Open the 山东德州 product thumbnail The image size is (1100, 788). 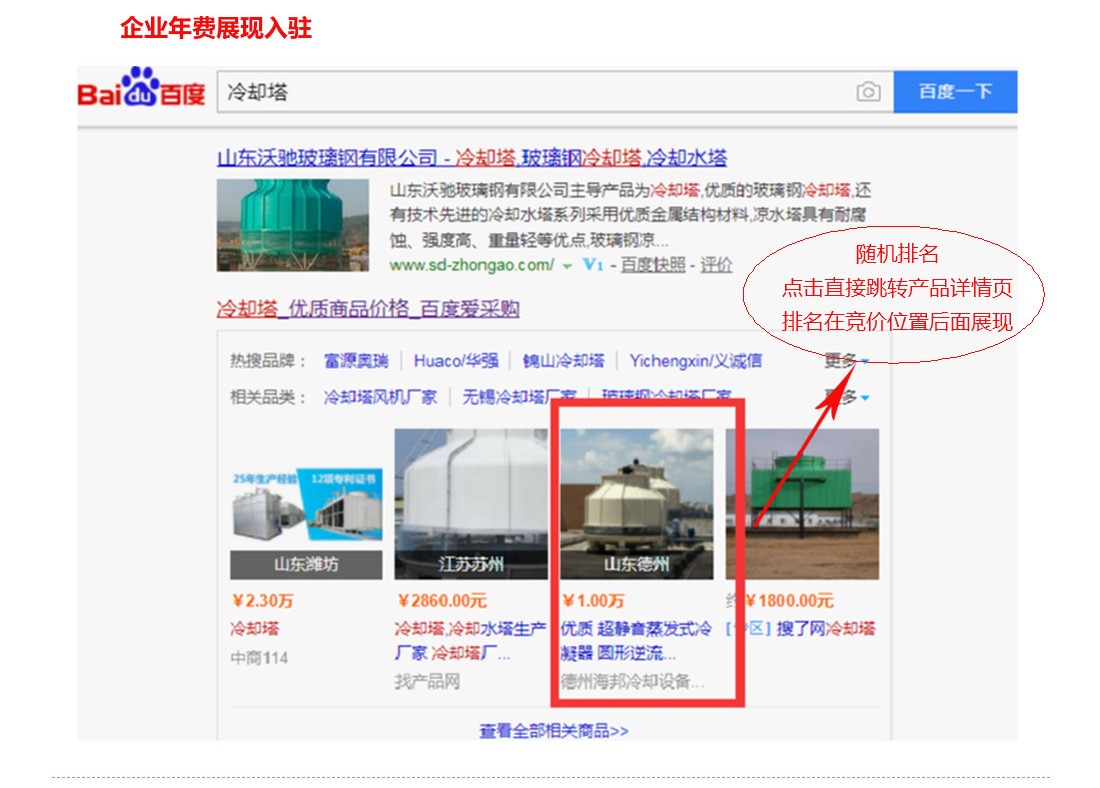pos(636,504)
